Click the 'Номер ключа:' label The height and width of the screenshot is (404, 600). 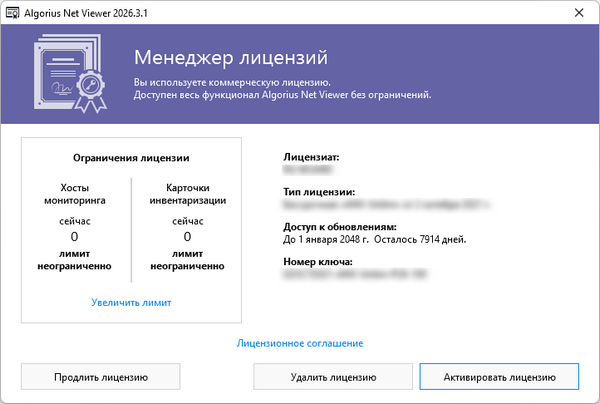[318, 262]
